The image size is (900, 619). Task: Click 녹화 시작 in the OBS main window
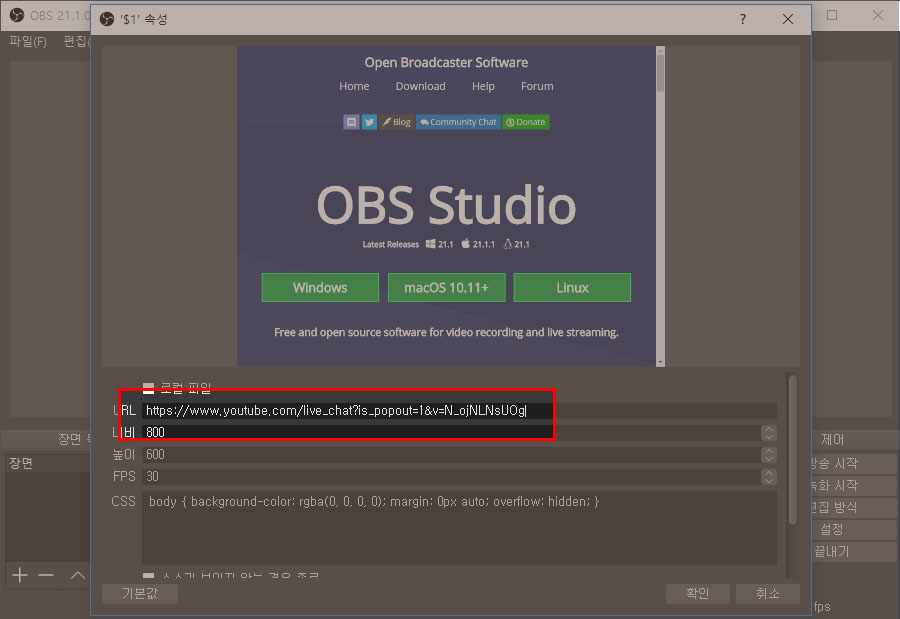(x=854, y=486)
